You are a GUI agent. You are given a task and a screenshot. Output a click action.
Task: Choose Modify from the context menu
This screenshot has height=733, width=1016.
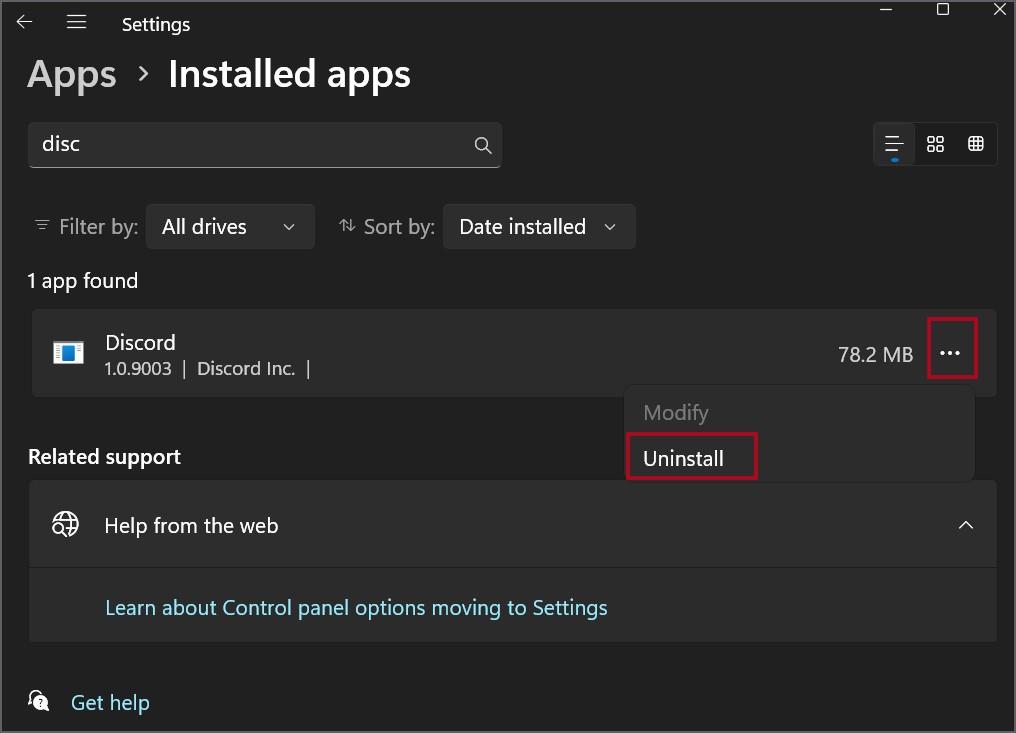point(676,413)
